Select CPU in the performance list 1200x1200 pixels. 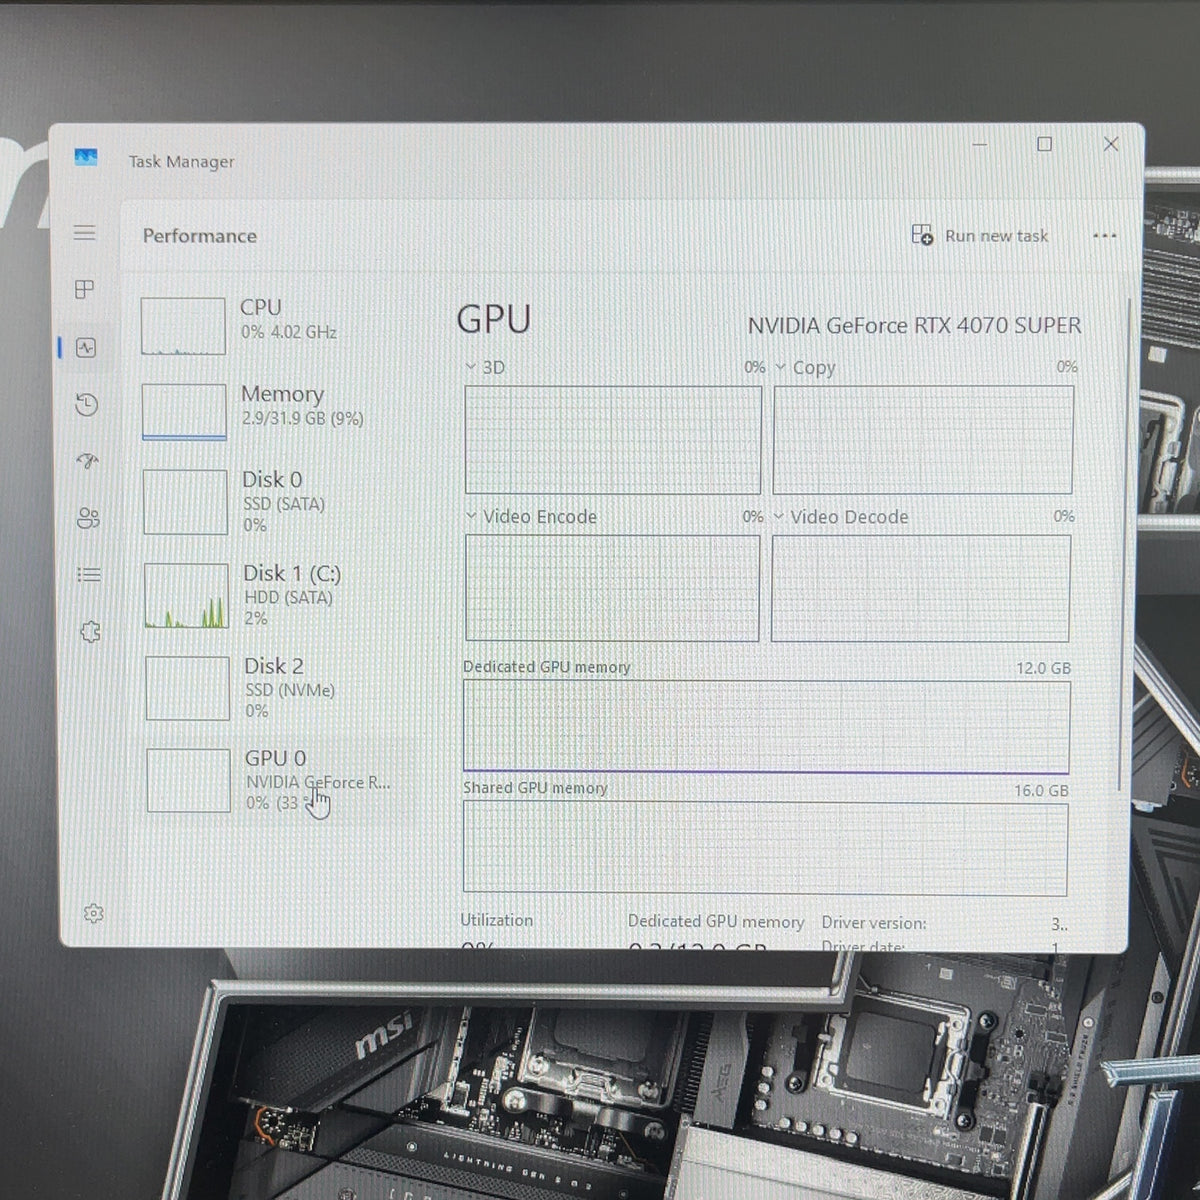point(276,325)
